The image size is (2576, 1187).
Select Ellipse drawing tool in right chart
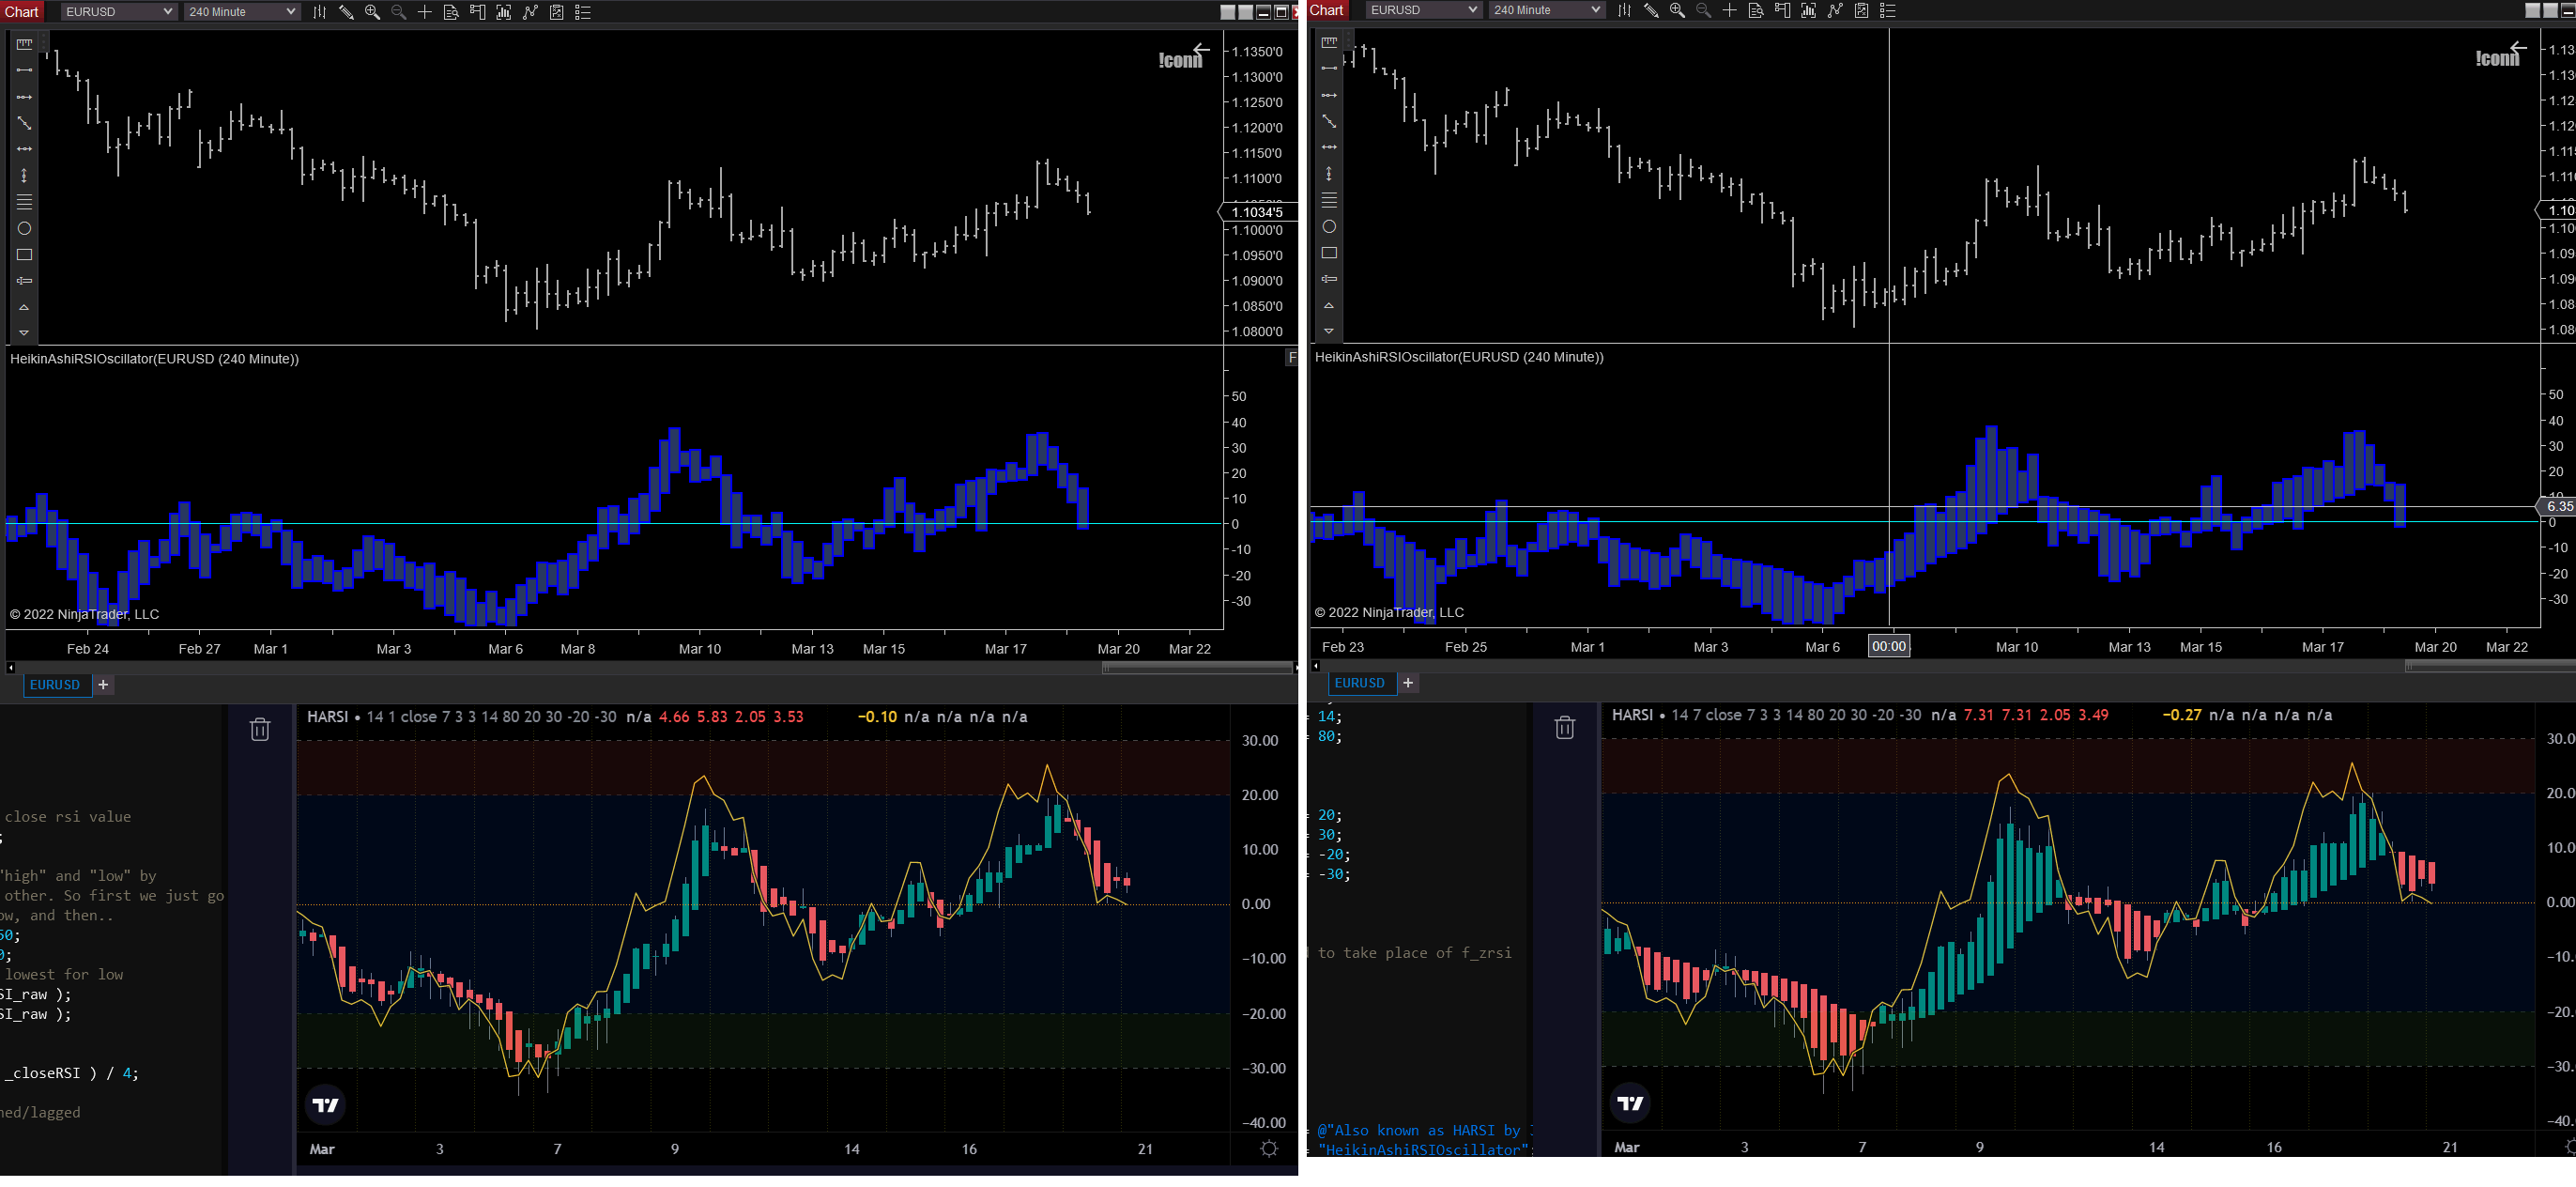(1329, 226)
